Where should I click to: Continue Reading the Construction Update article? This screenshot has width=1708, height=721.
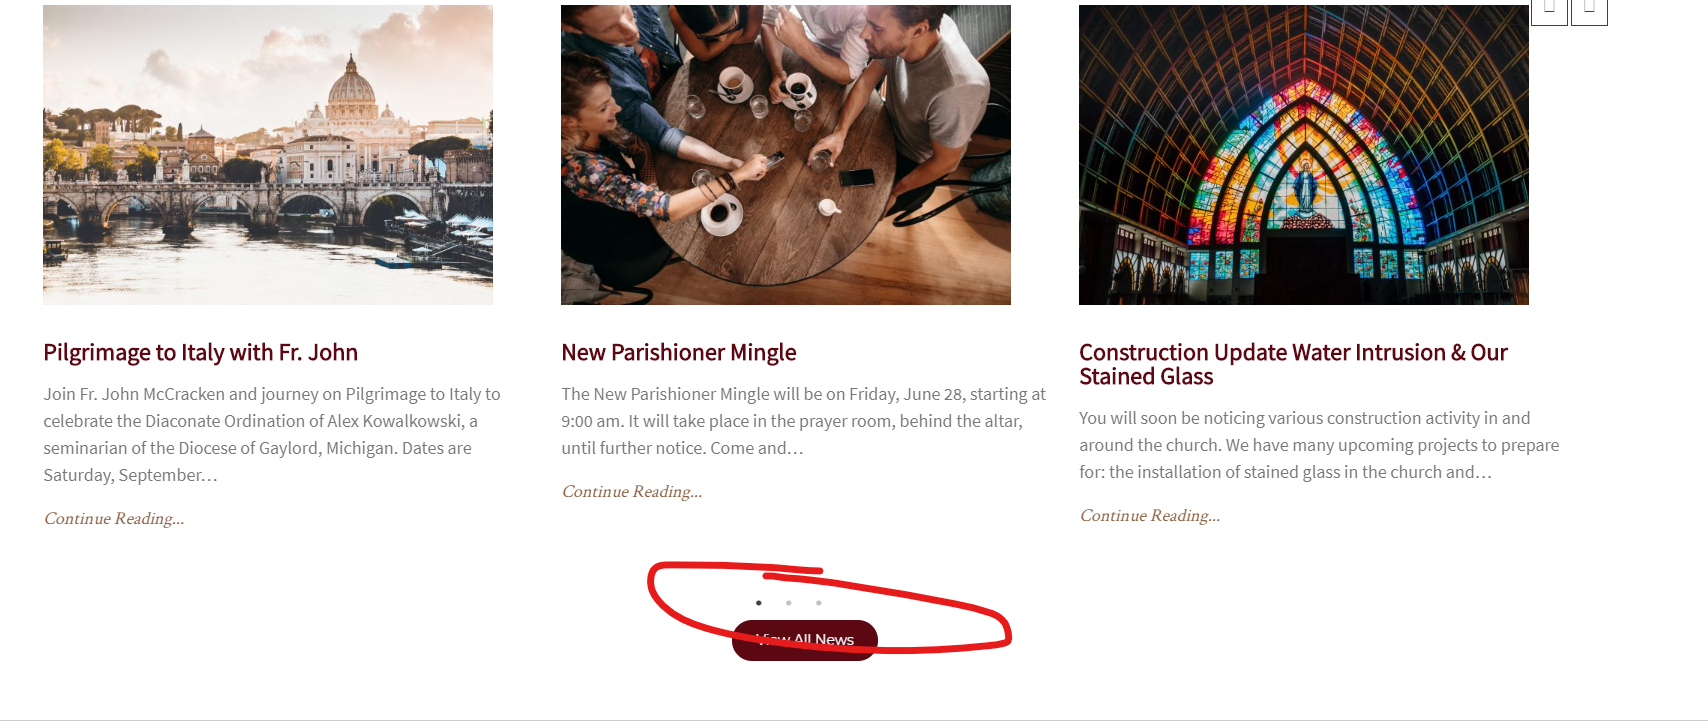click(x=1150, y=515)
